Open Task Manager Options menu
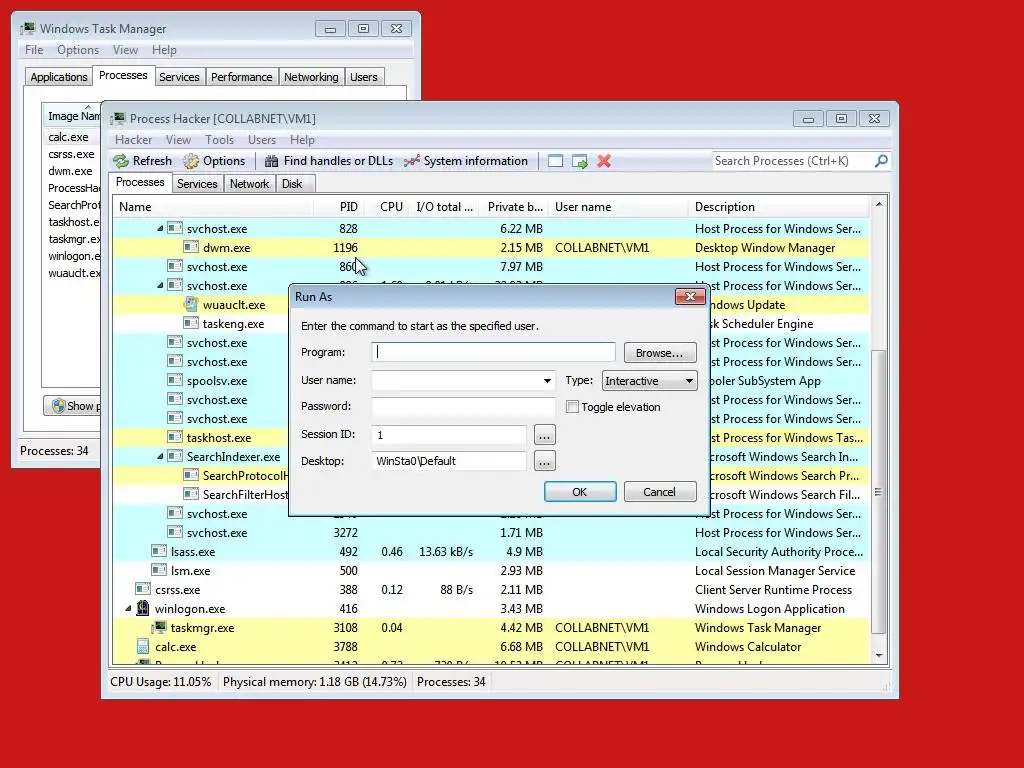1024x768 pixels. [x=78, y=50]
